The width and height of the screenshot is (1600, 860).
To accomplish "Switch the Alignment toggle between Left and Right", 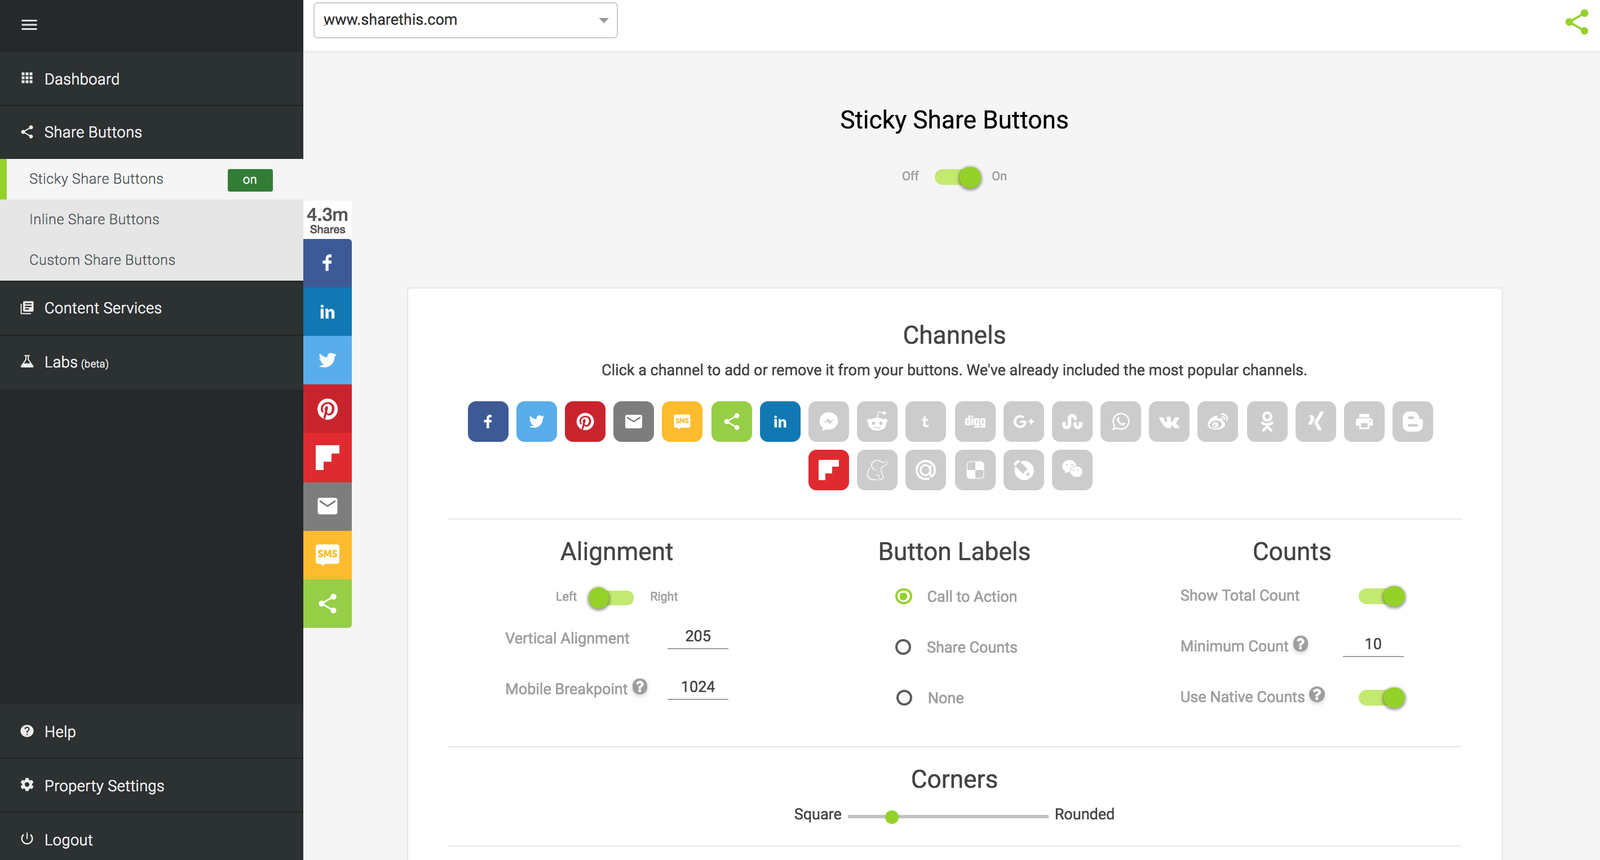I will pyautogui.click(x=610, y=598).
